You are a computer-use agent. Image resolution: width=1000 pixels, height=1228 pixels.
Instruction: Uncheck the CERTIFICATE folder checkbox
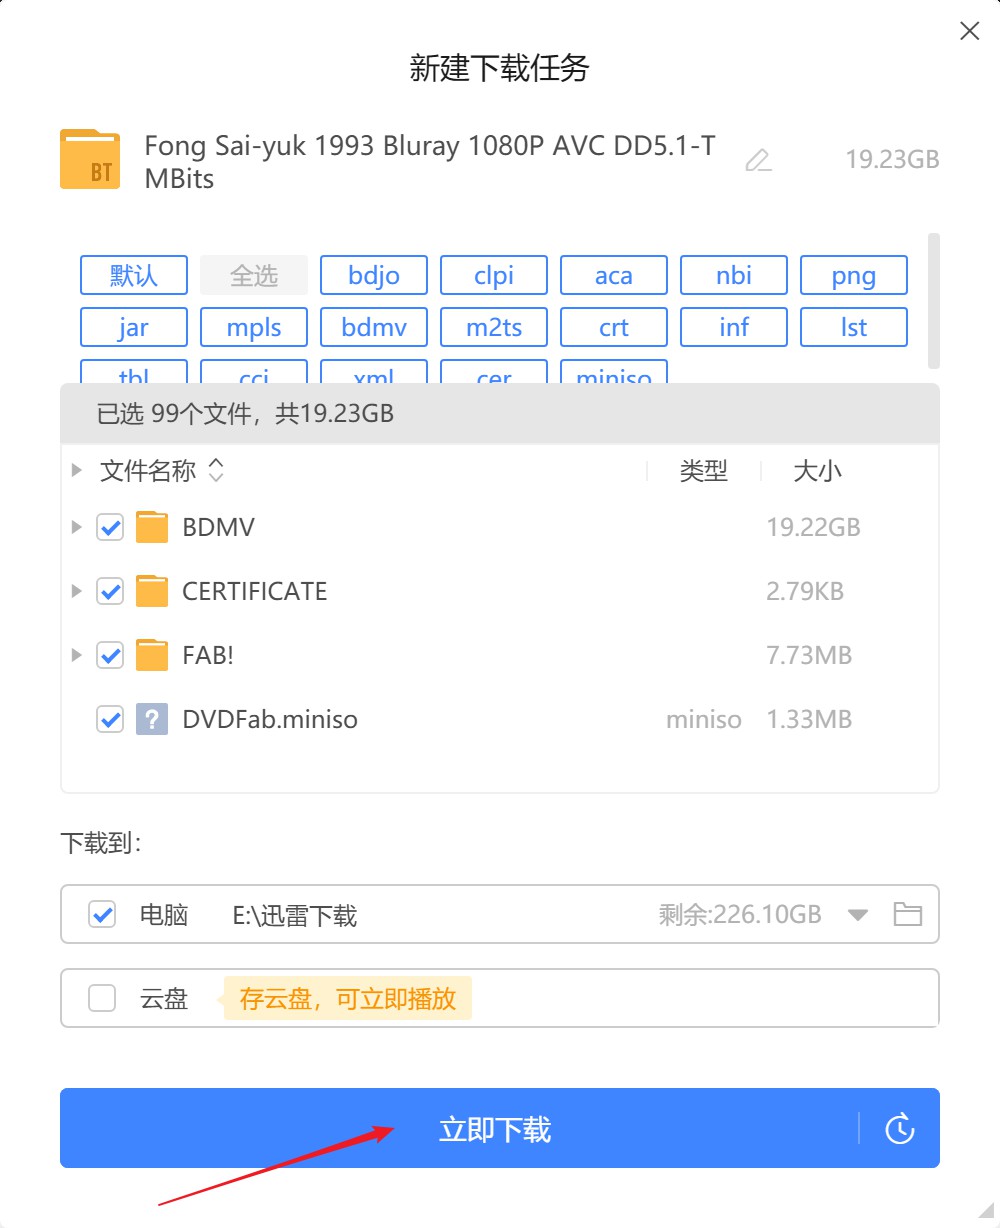110,592
